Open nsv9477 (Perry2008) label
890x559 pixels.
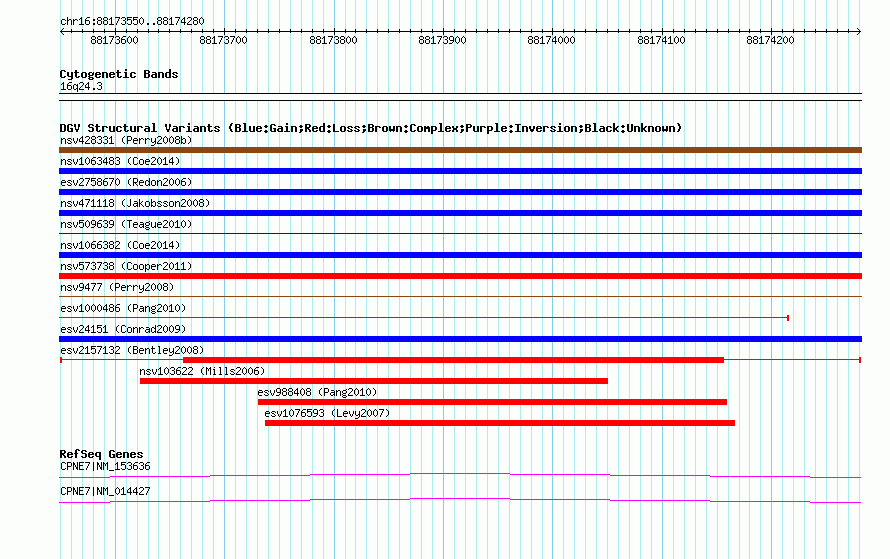tap(117, 287)
